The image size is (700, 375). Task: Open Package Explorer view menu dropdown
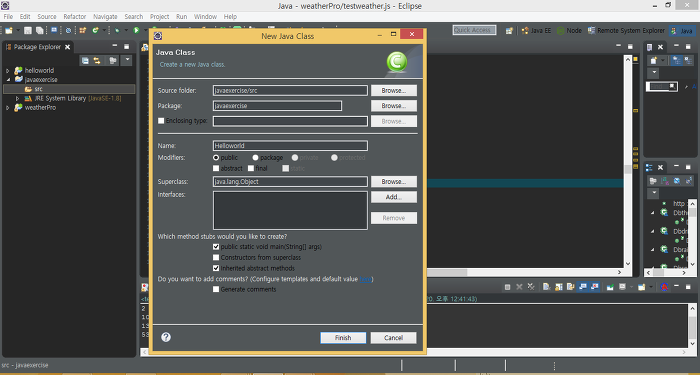coord(128,59)
